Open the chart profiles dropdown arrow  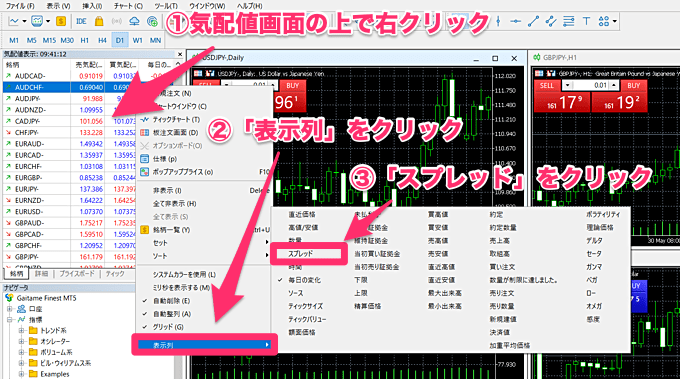pyautogui.click(x=48, y=21)
